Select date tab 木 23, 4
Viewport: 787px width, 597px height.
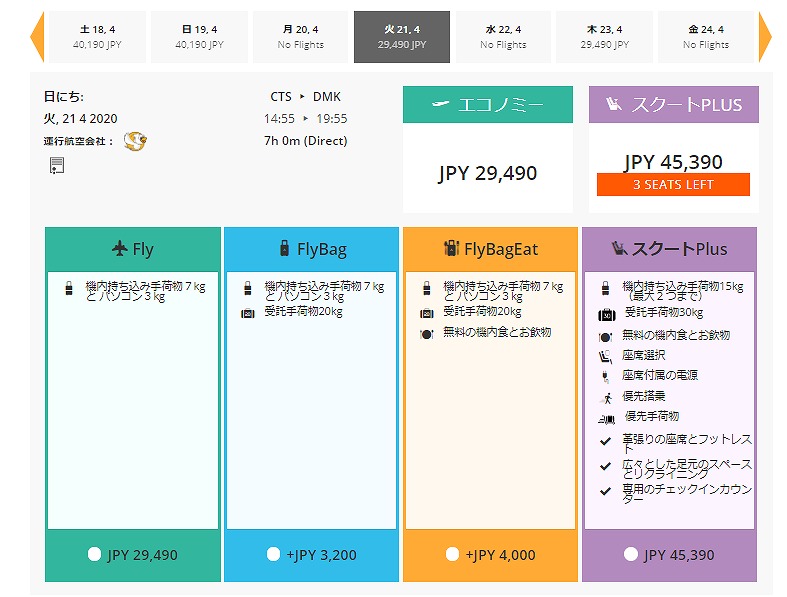coord(605,37)
